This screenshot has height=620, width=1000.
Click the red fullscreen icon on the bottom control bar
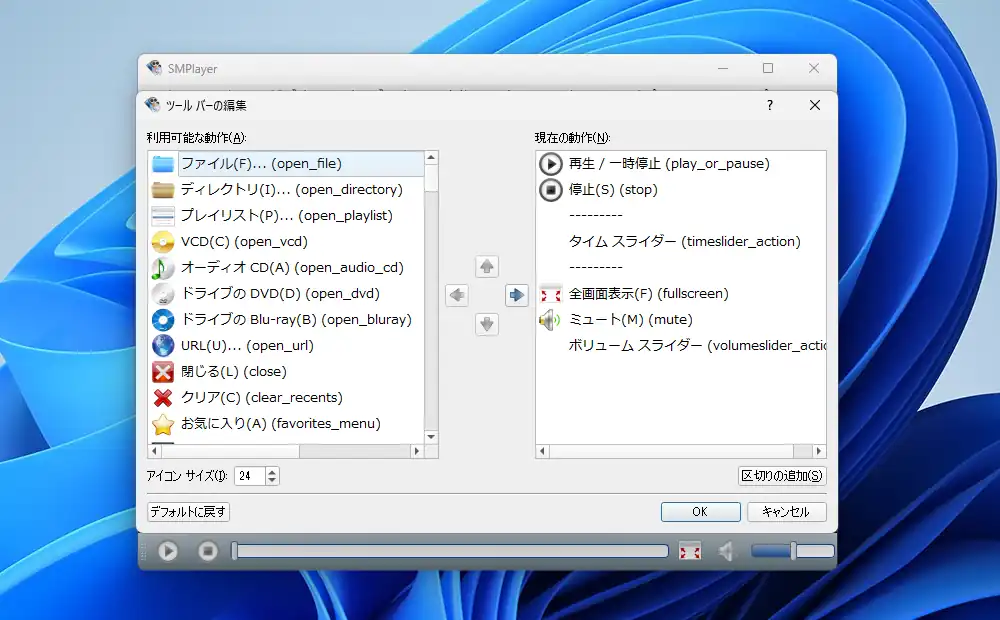pyautogui.click(x=689, y=550)
